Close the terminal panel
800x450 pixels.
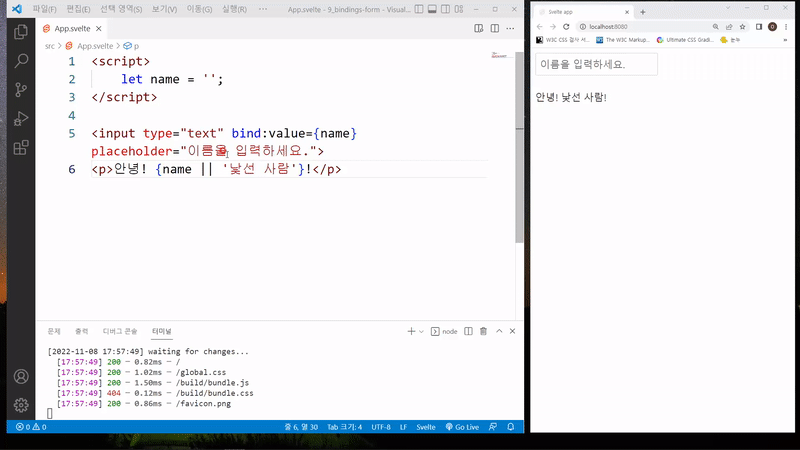(512, 331)
